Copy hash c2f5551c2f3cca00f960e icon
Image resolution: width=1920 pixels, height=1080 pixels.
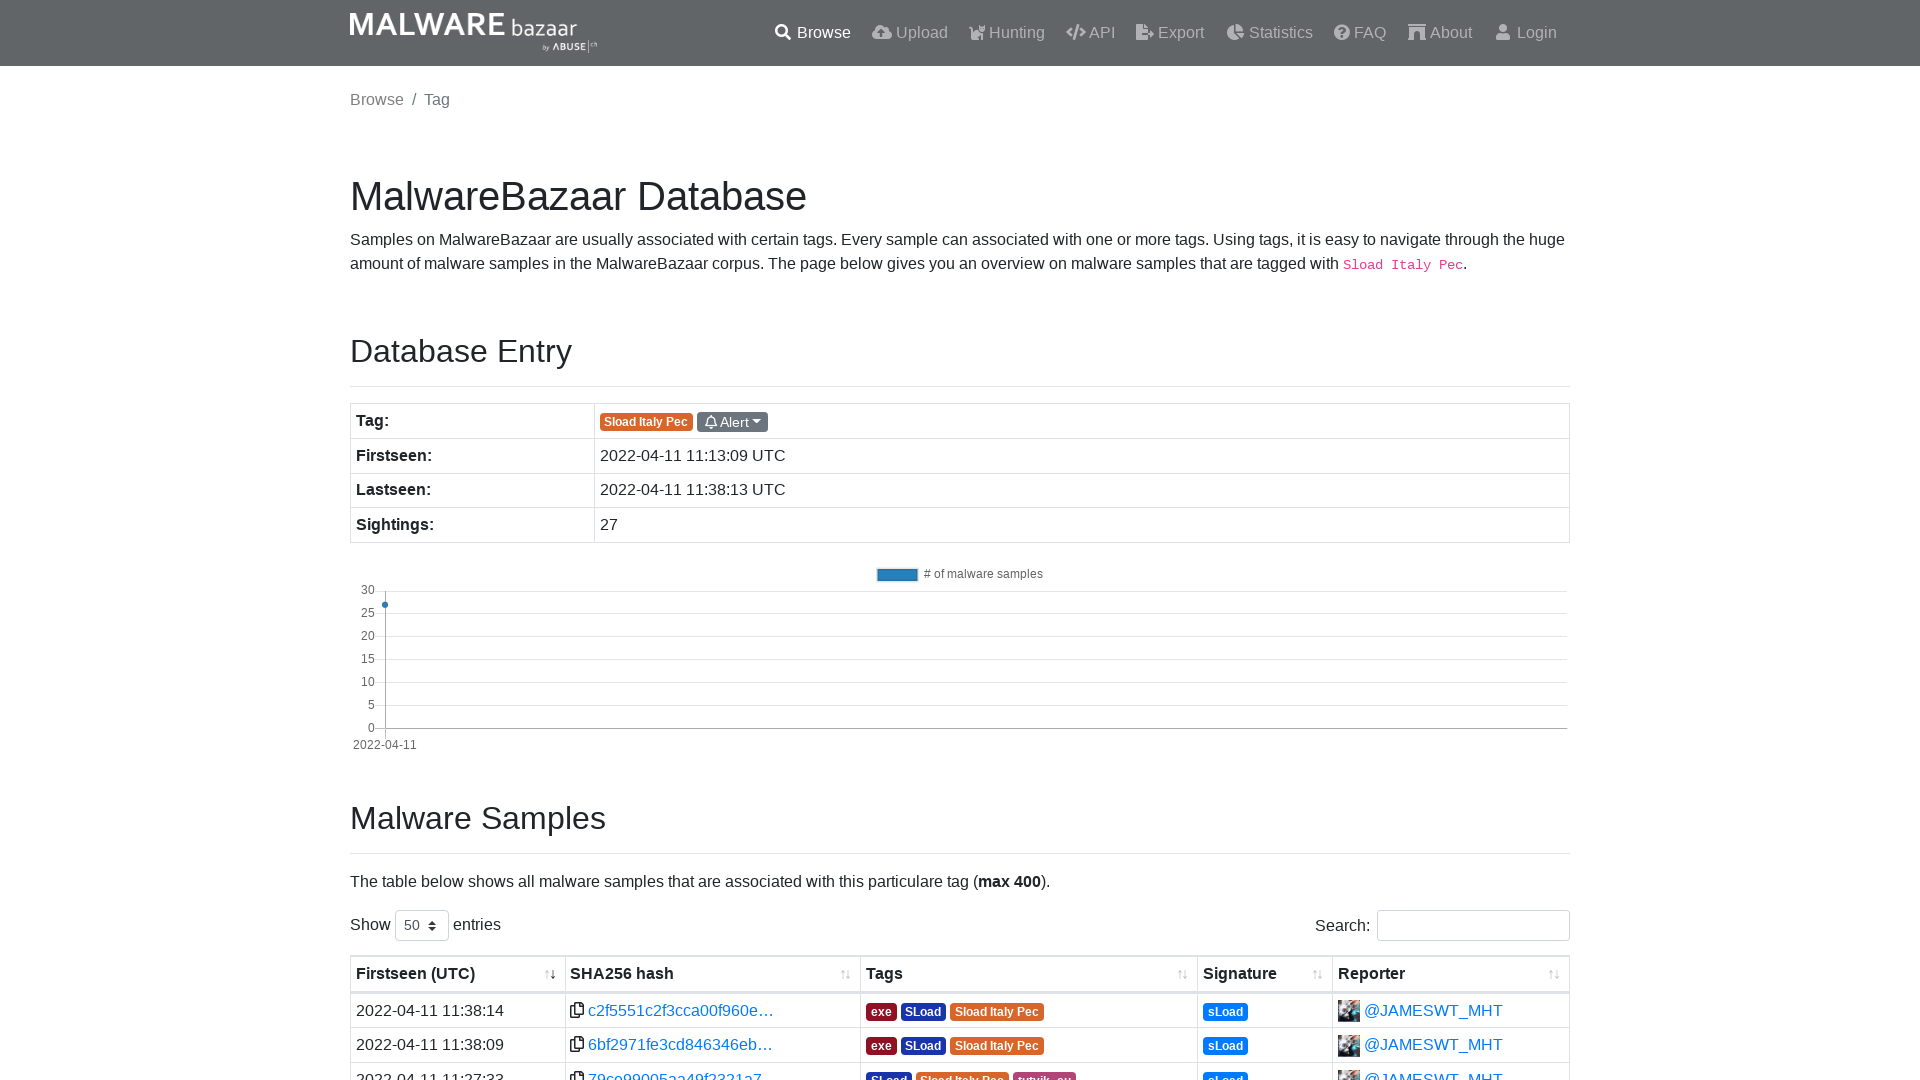577,1010
